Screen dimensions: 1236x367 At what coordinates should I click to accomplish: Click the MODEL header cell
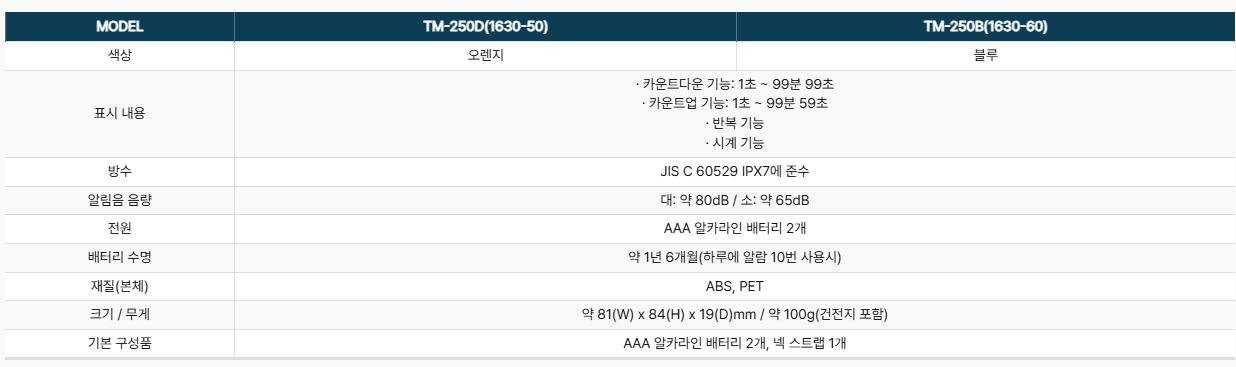point(119,27)
